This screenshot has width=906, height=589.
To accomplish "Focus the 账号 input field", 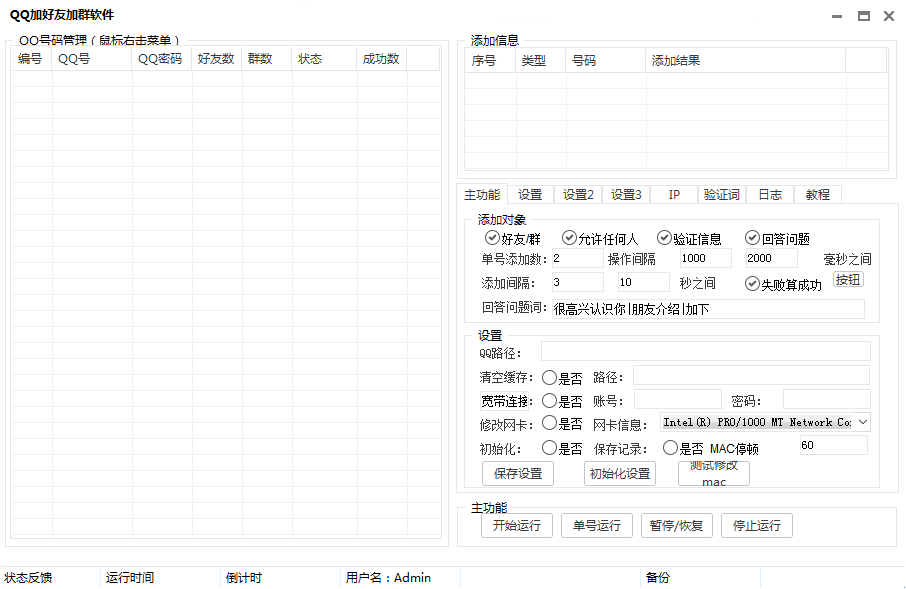I will pyautogui.click(x=678, y=399).
